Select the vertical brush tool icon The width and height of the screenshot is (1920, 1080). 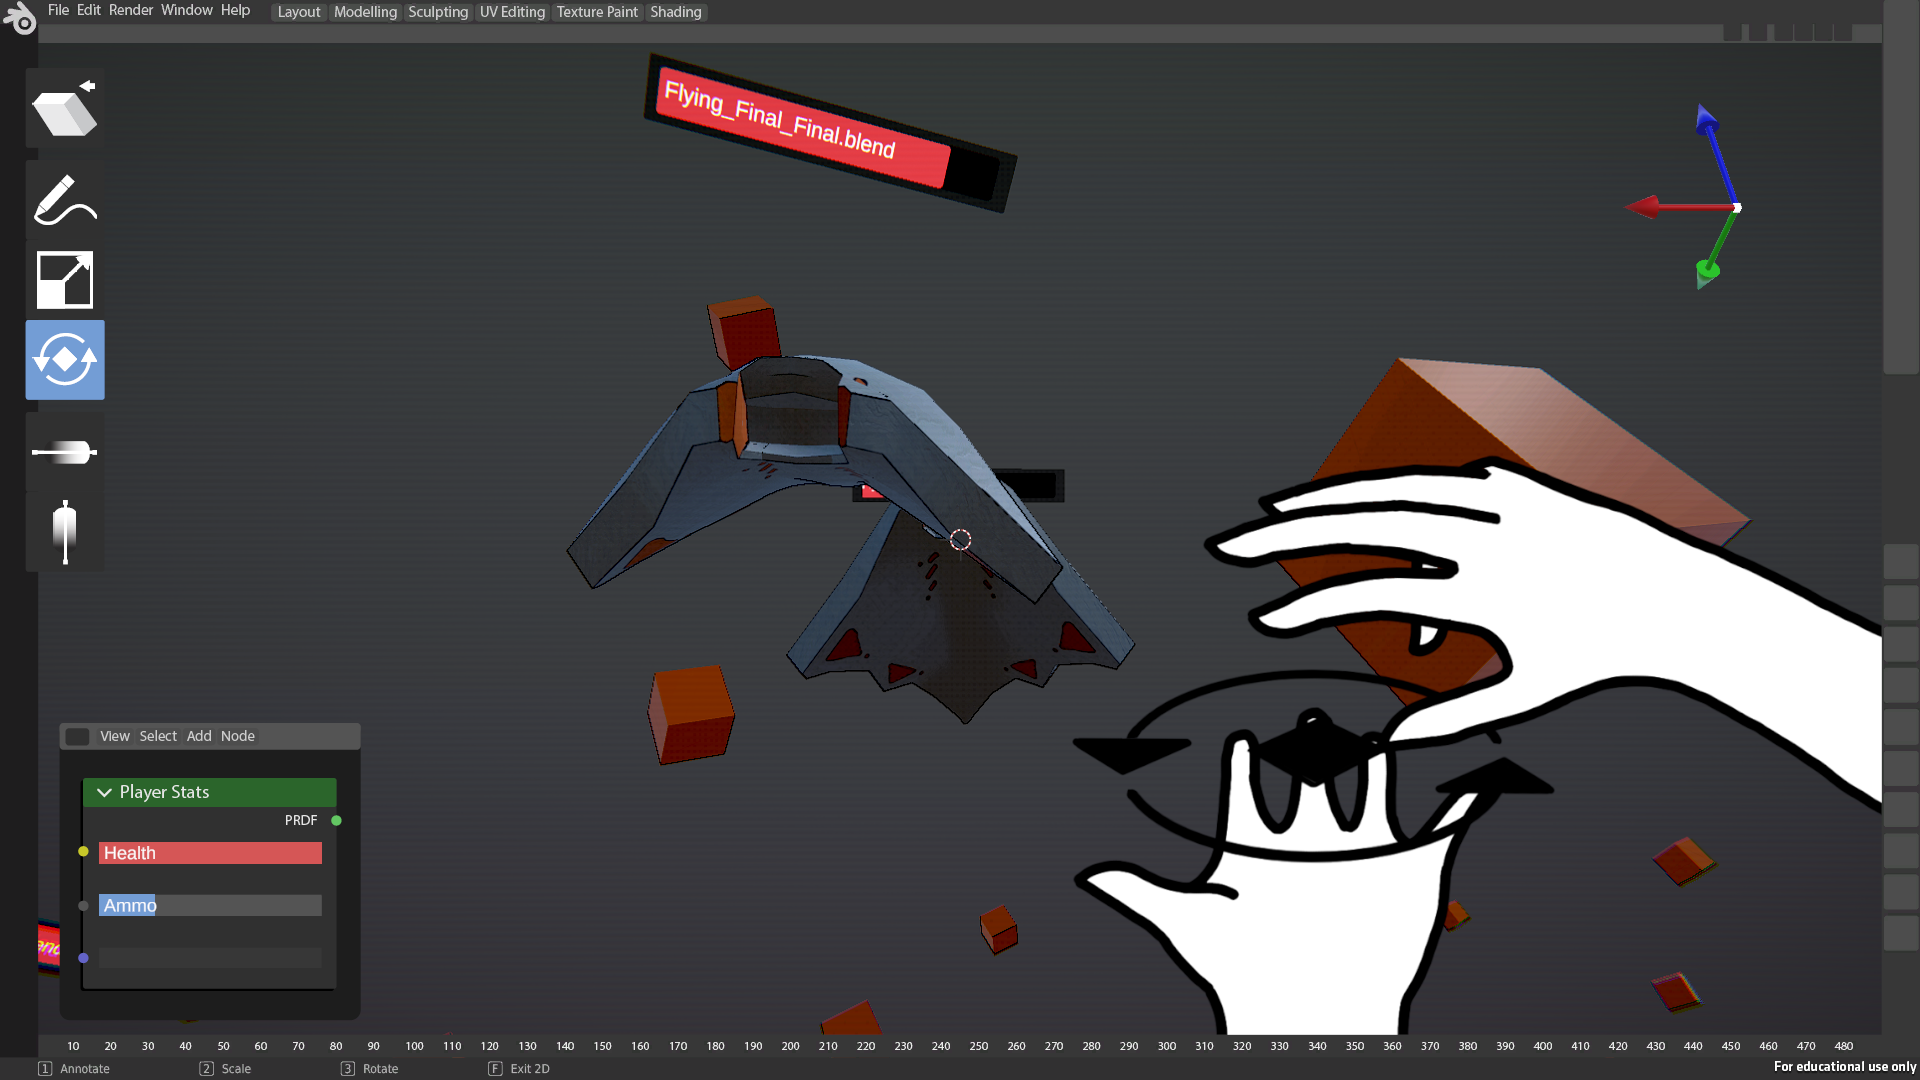tap(65, 532)
